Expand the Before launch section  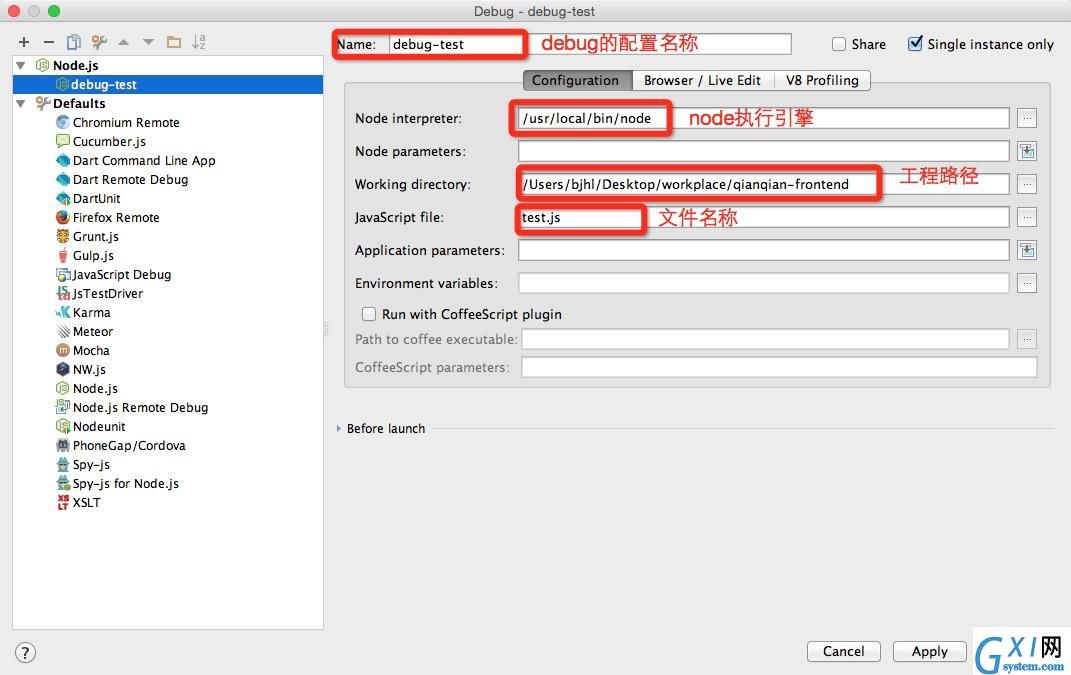click(339, 428)
